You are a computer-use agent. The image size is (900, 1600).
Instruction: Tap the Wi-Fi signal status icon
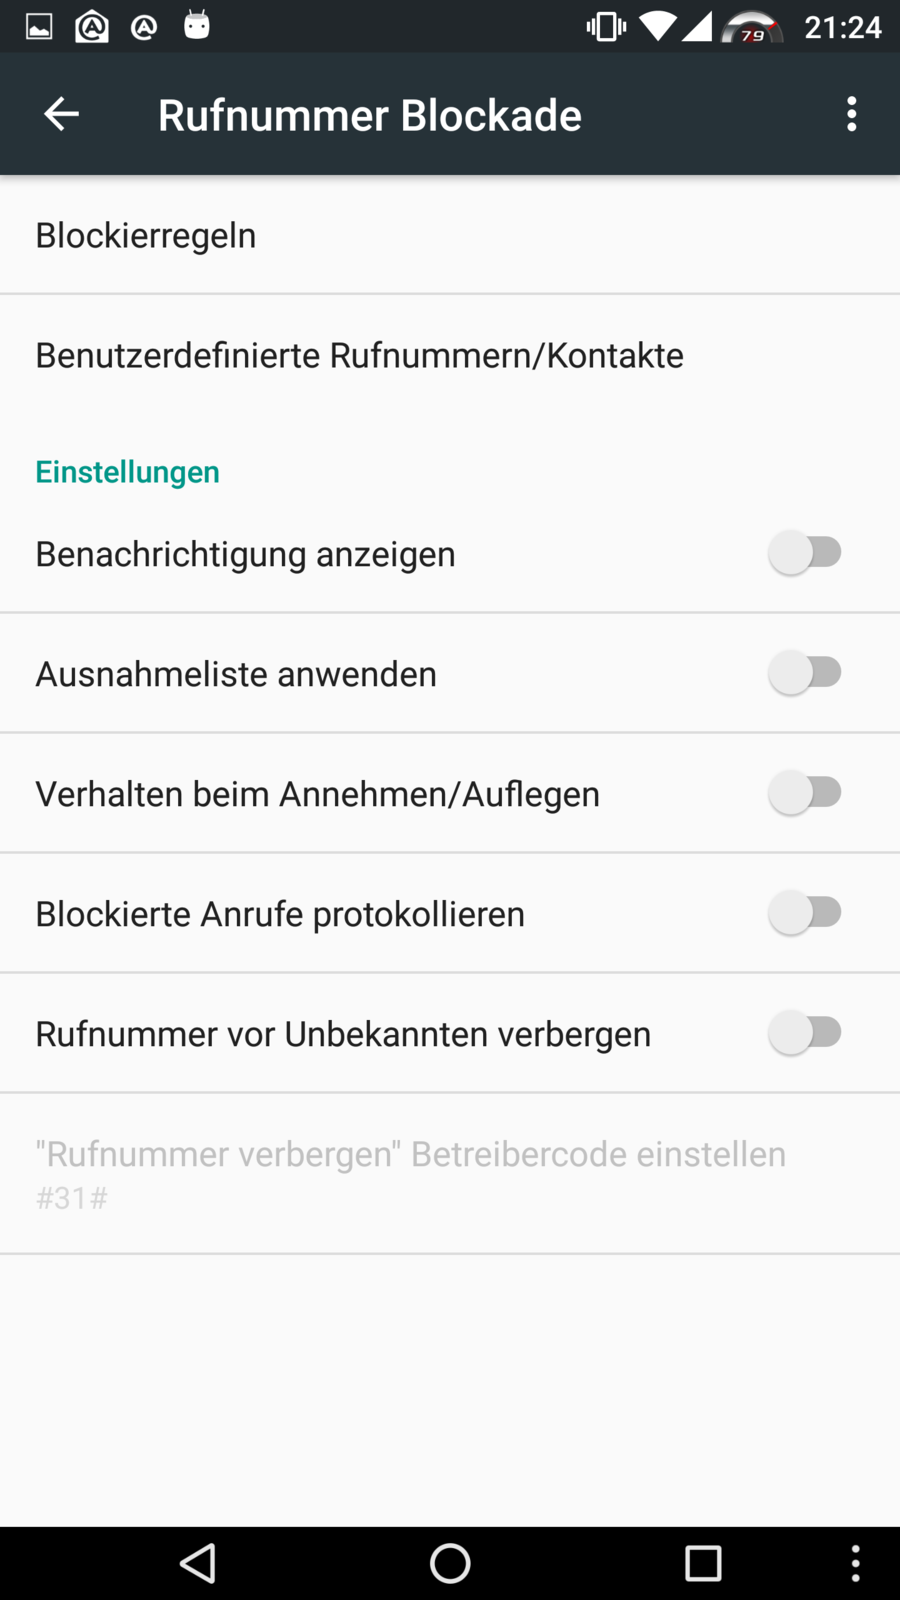(x=657, y=27)
